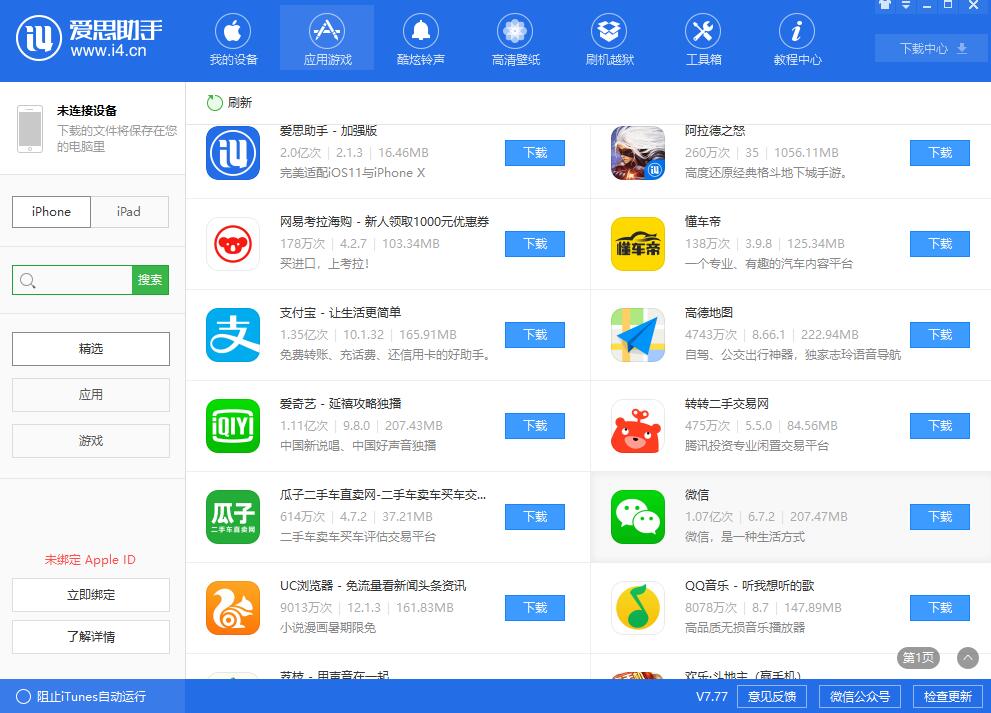
Task: Click 立即绑定 to bind Apple ID
Action: (91, 595)
